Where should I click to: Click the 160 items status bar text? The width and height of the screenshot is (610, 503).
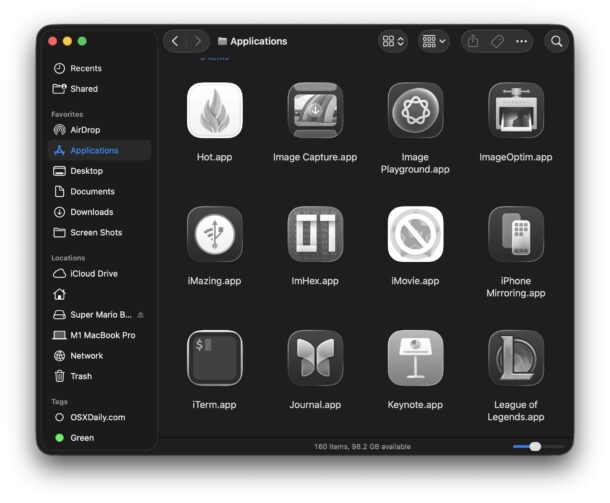(x=362, y=447)
